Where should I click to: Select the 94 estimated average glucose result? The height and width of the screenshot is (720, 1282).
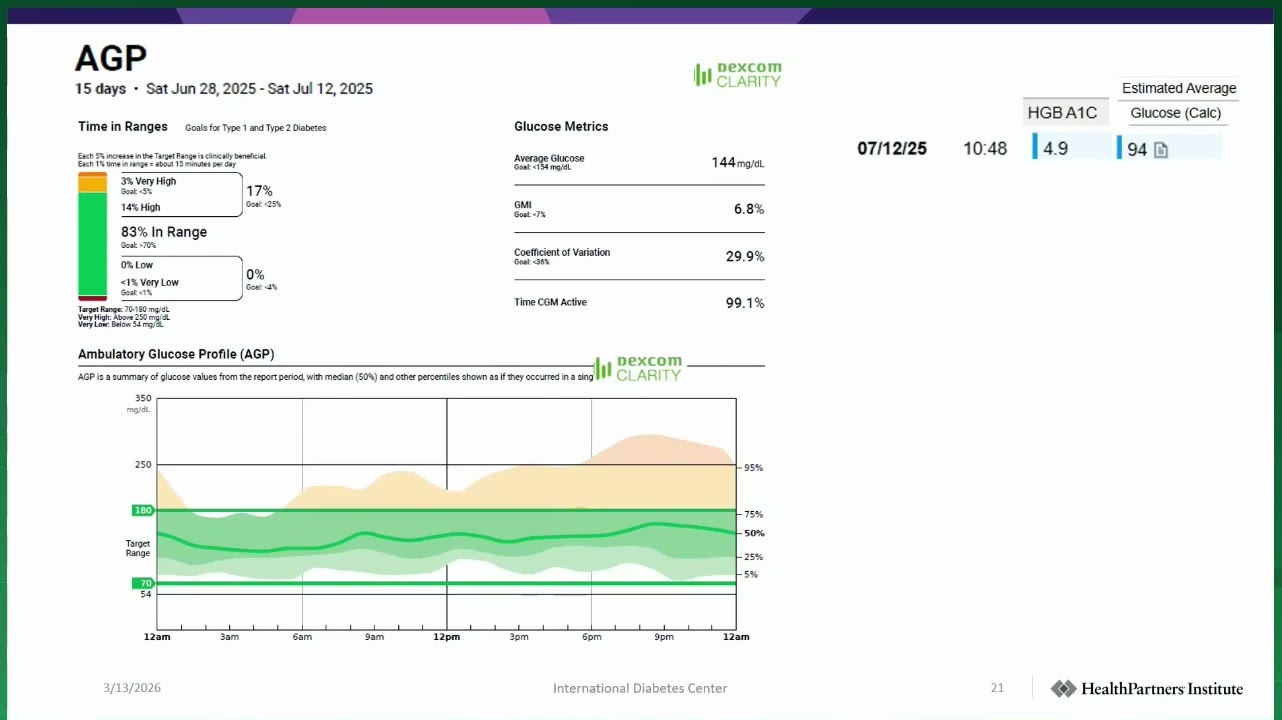pos(1137,150)
